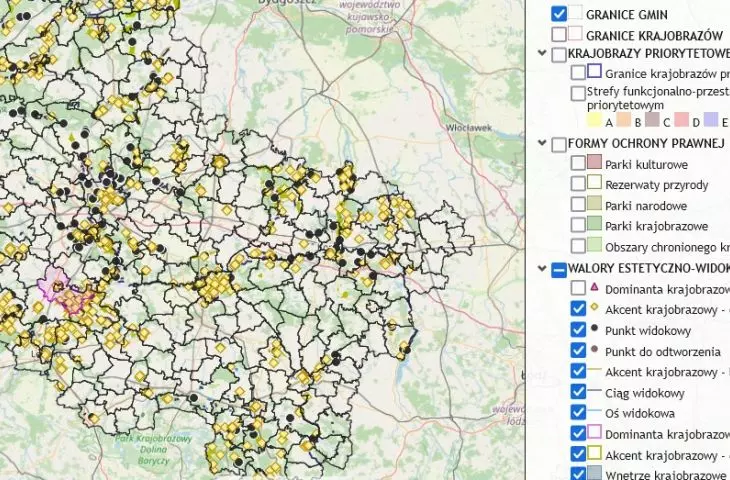
Task: Click the Parki narodowe legend swatch
Action: pyautogui.click(x=594, y=203)
